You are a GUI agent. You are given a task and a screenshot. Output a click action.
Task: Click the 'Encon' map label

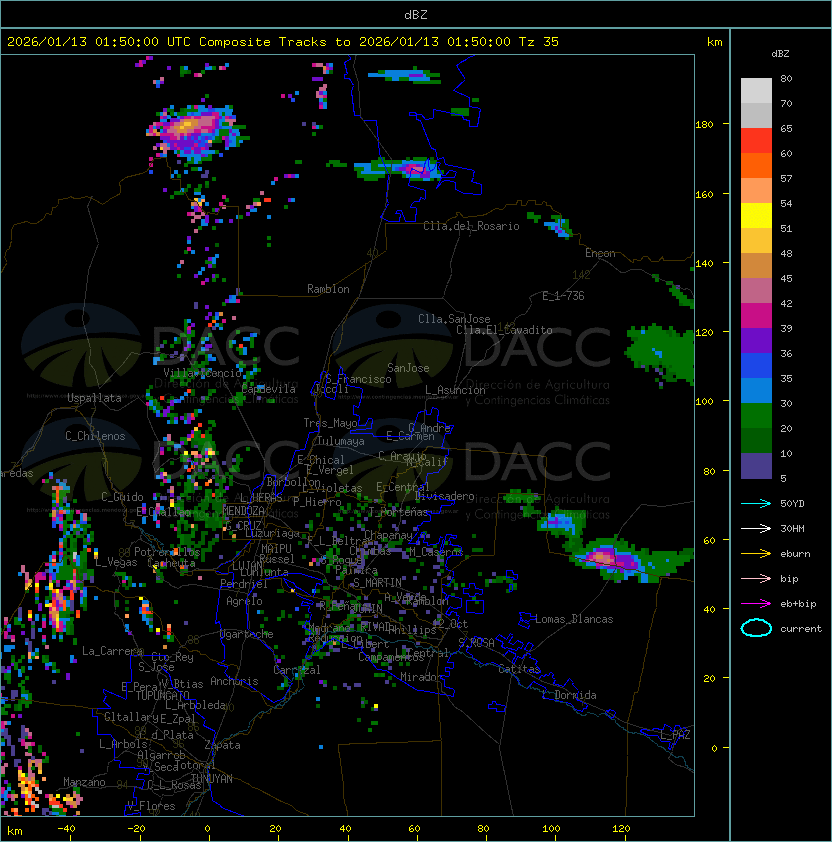click(x=600, y=253)
